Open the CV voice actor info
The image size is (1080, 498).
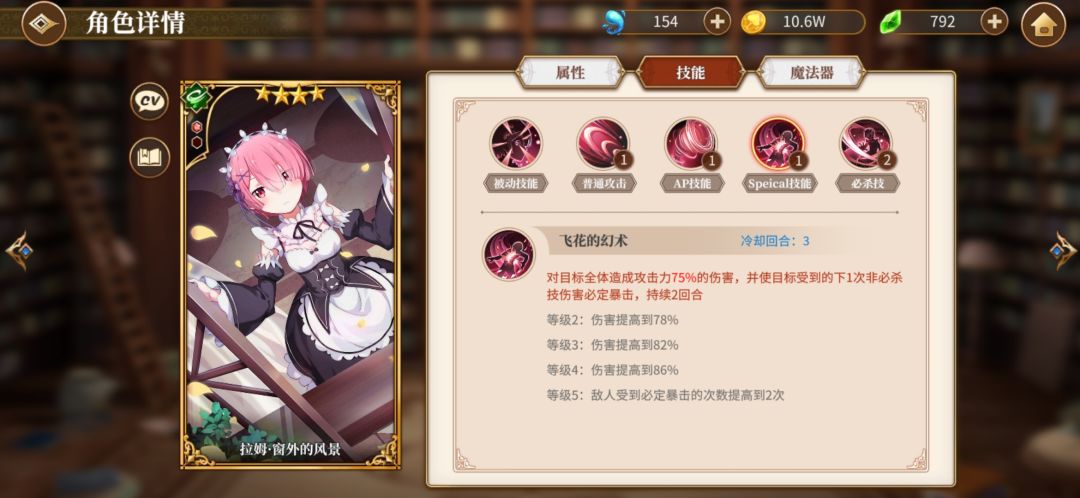pyautogui.click(x=149, y=101)
